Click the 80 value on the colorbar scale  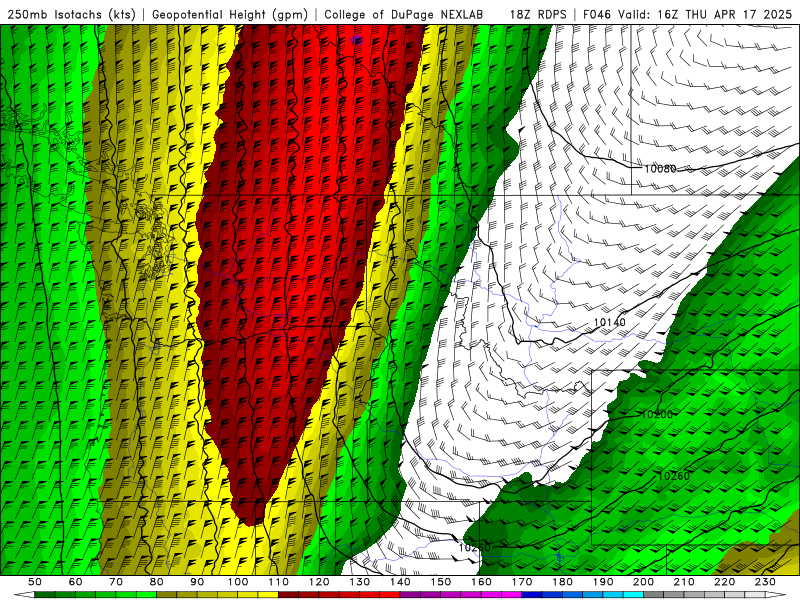click(157, 582)
